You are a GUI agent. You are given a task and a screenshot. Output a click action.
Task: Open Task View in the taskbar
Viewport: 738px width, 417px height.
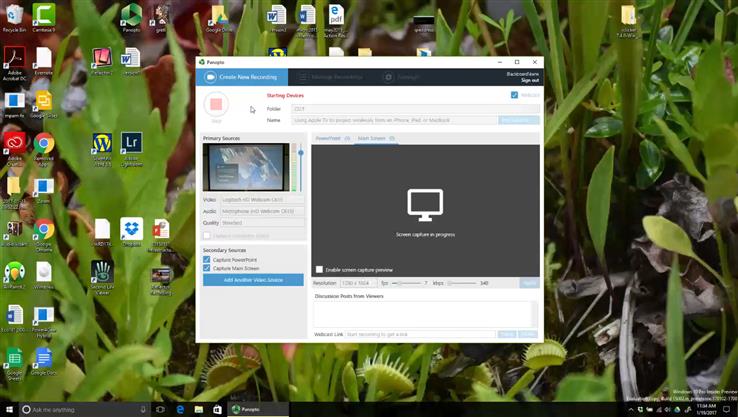[160, 409]
